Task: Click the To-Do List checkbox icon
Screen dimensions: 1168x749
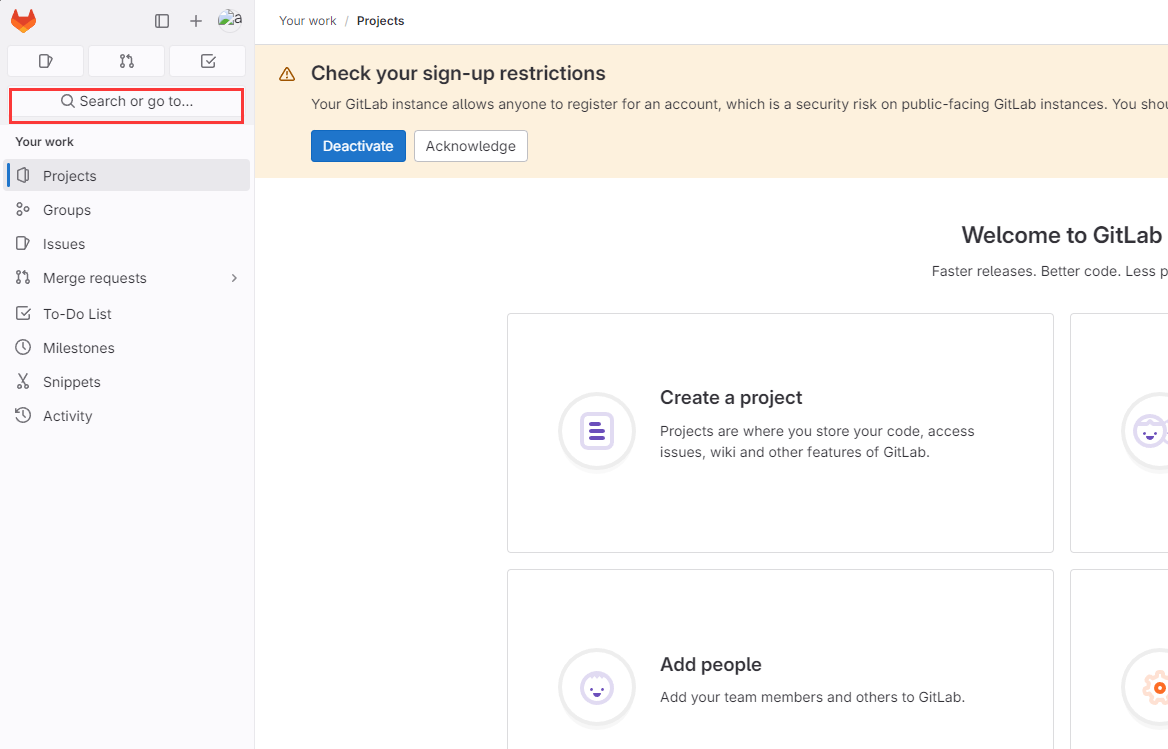Action: coord(23,313)
